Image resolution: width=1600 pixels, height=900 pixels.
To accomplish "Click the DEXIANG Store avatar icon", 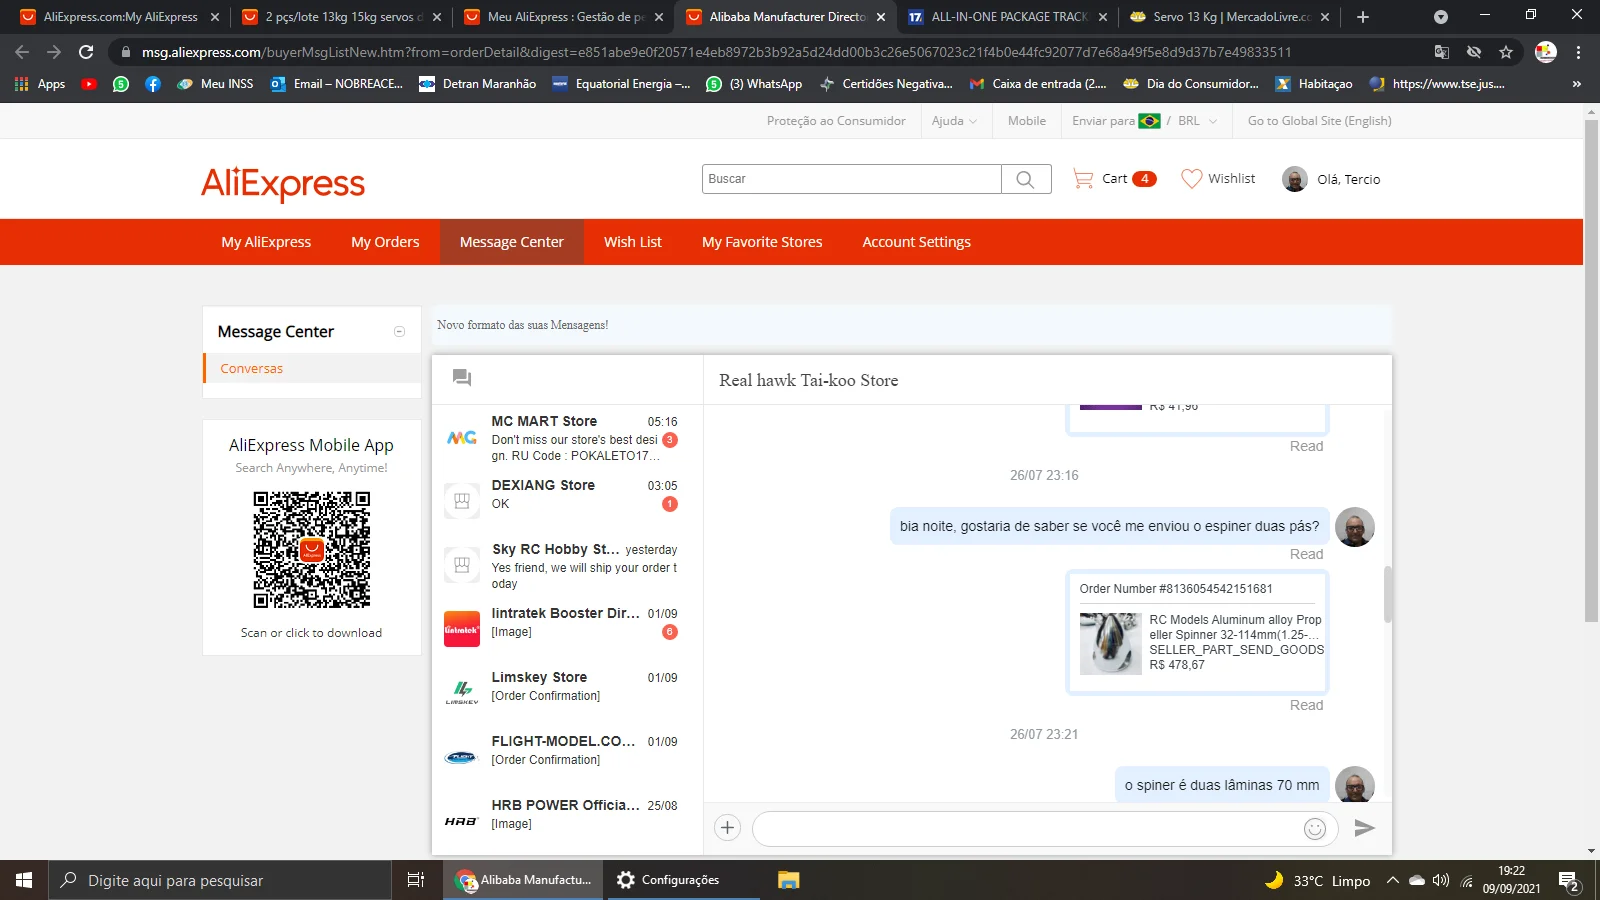I will coord(462,502).
